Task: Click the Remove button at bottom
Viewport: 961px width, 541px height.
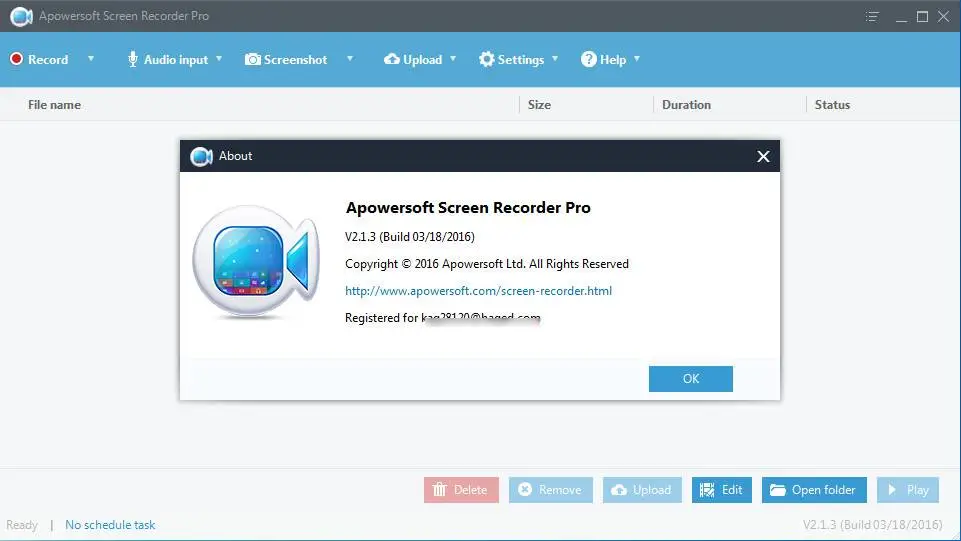Action: tap(550, 490)
